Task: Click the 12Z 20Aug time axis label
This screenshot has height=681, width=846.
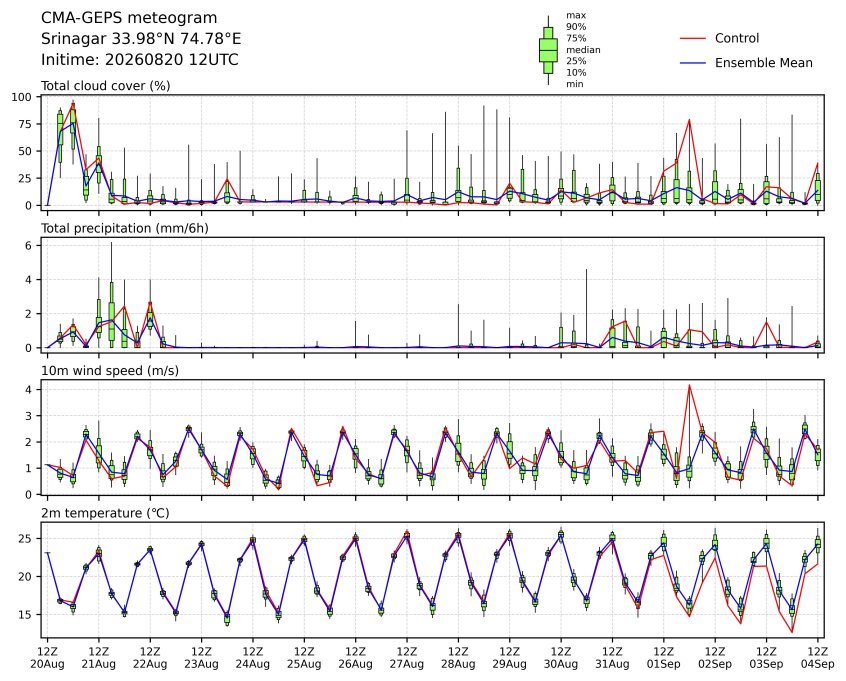Action: tap(47, 658)
